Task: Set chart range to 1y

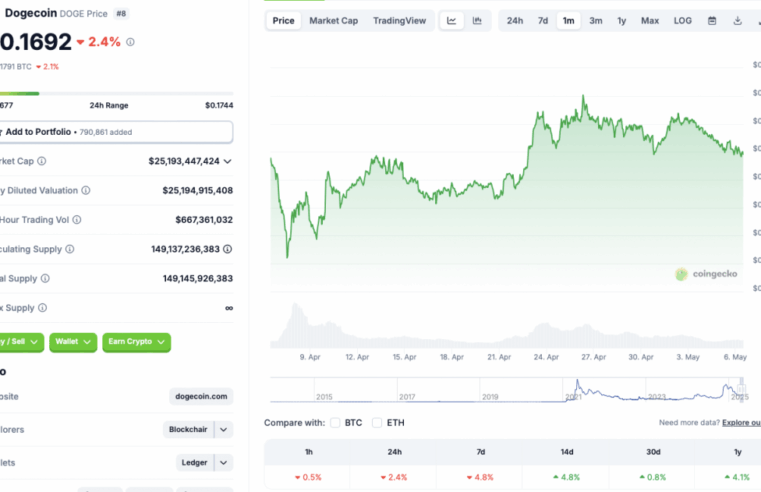Action: [x=622, y=20]
